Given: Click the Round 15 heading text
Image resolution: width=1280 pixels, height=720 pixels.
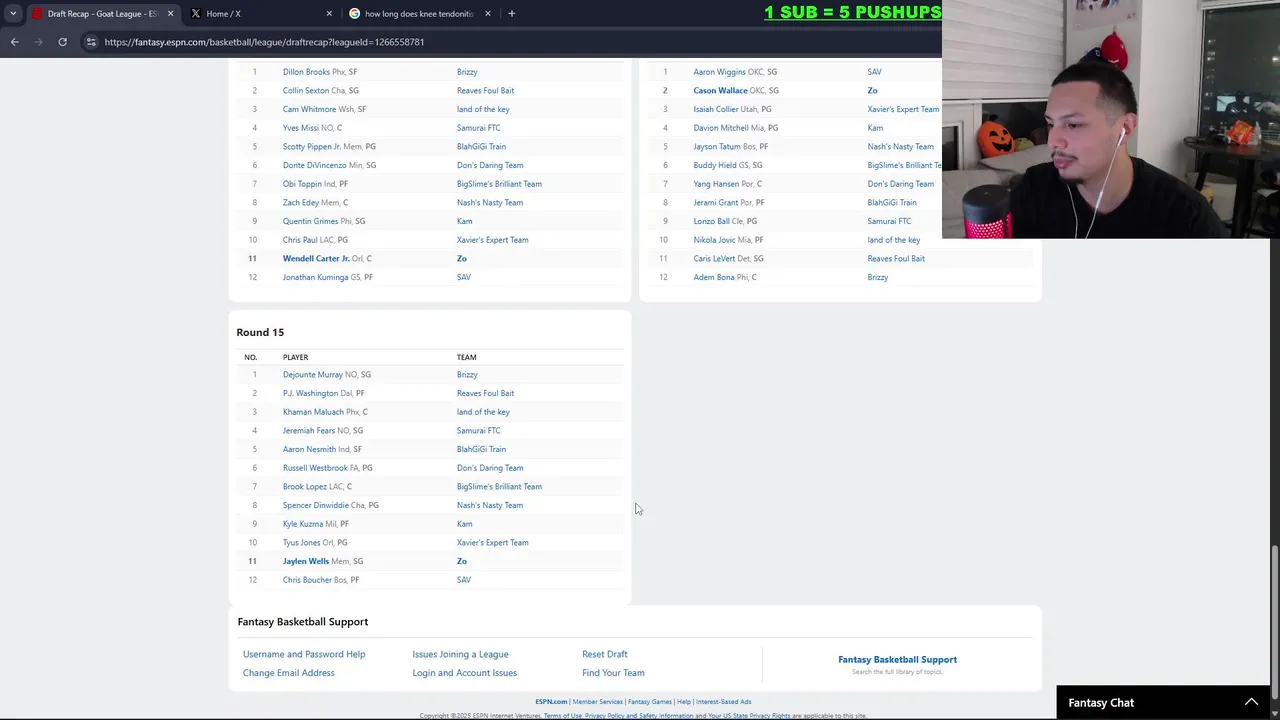Looking at the screenshot, I should tap(260, 332).
